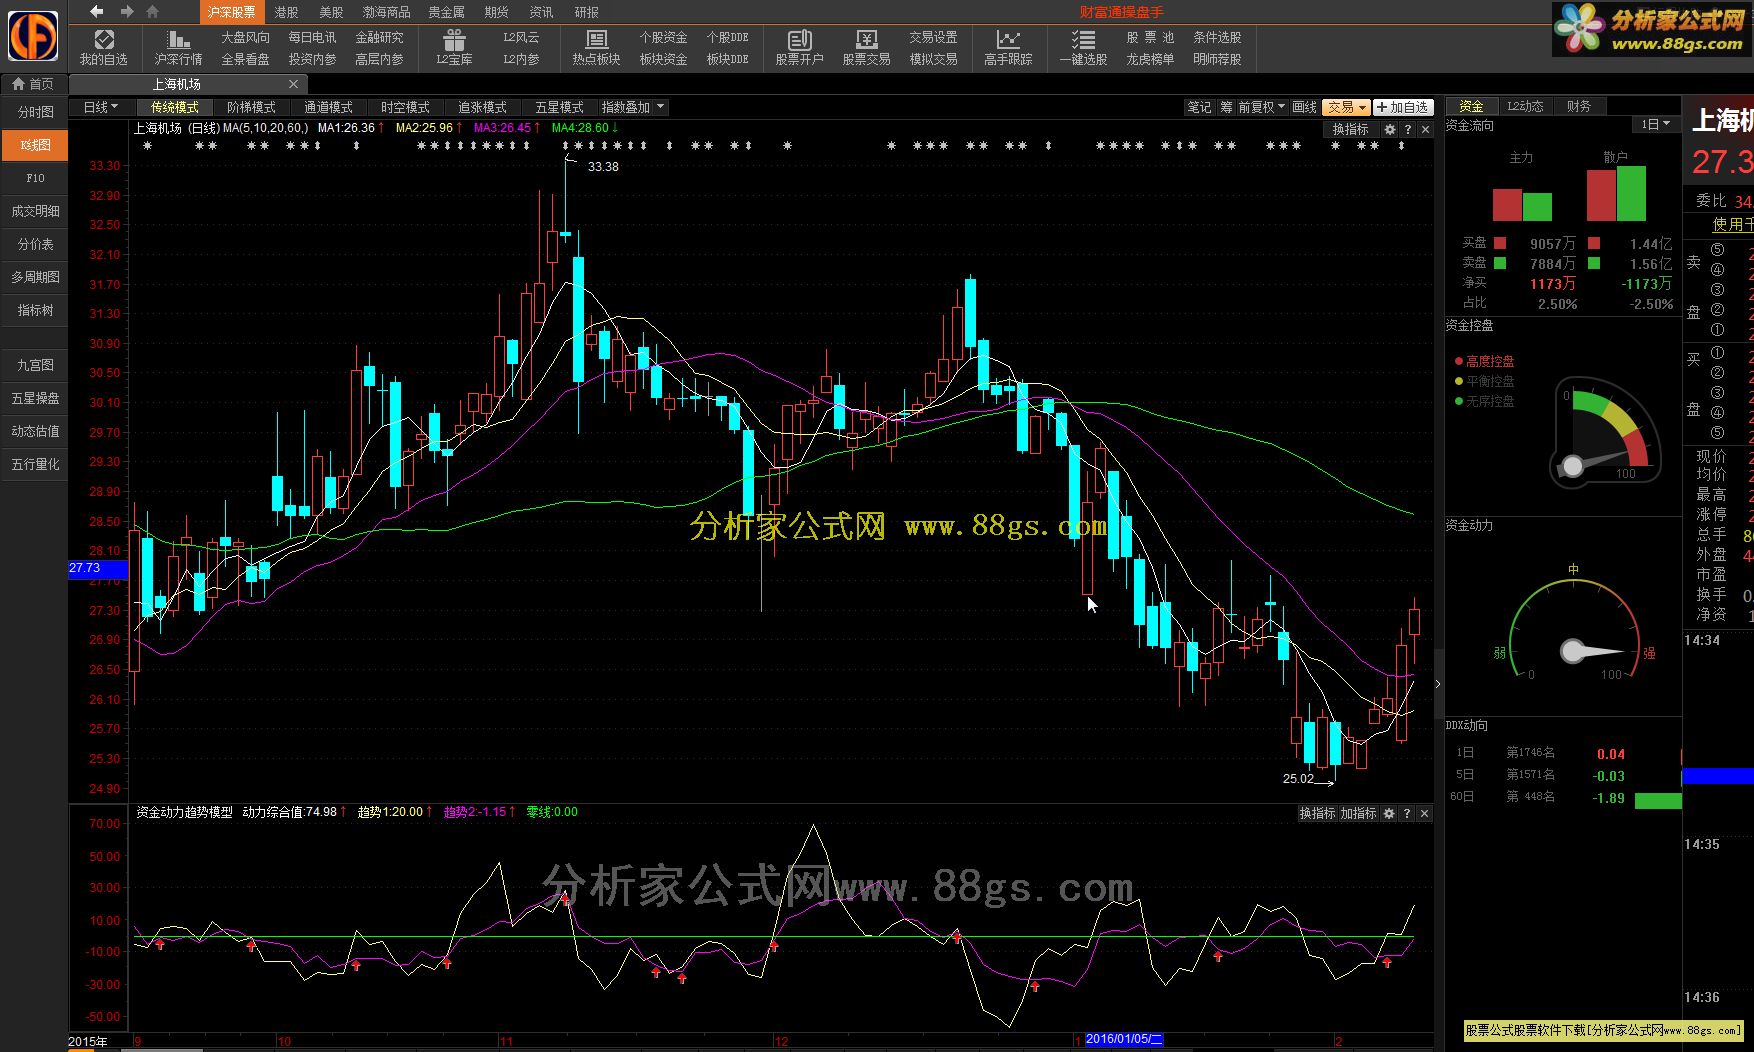
Task: Select 港股 market tab
Action: (x=286, y=12)
